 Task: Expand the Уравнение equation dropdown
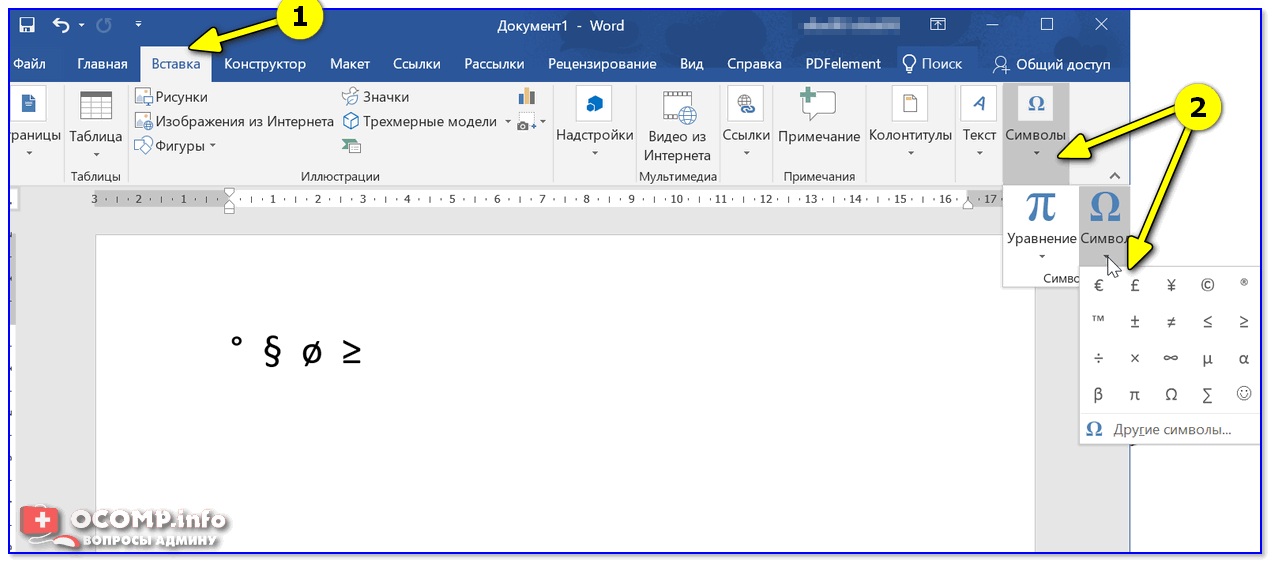pos(1041,257)
